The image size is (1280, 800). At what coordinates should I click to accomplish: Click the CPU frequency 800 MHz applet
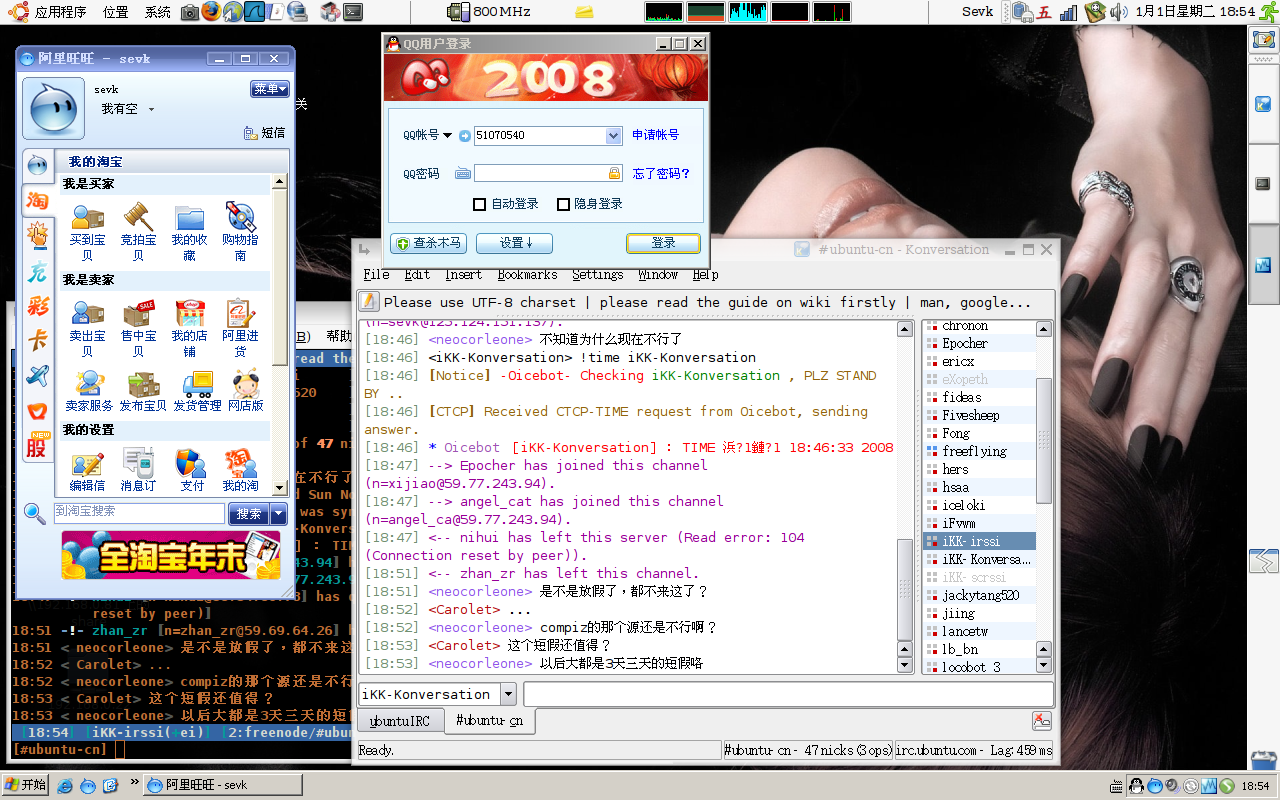(x=489, y=12)
